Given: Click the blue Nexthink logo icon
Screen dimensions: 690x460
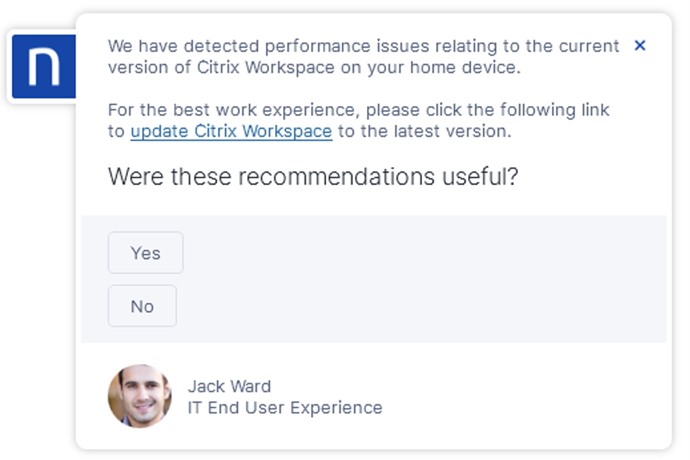Looking at the screenshot, I should pos(43,66).
